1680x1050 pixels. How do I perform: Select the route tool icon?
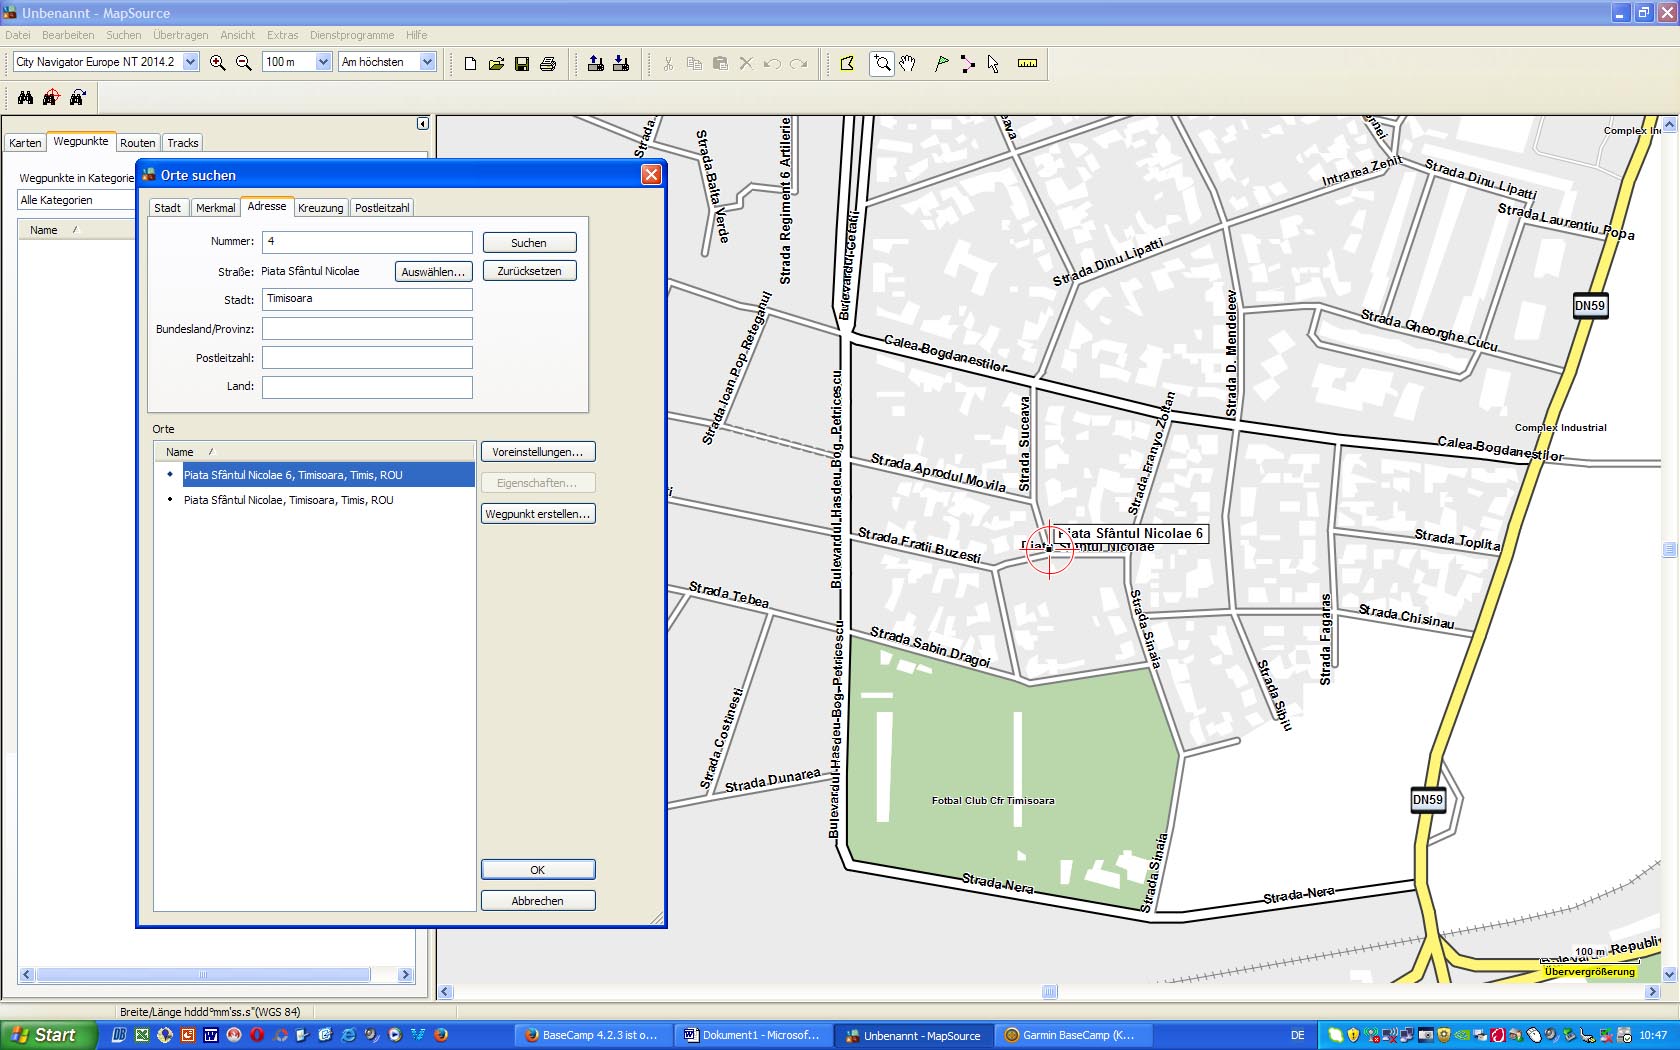coord(967,63)
